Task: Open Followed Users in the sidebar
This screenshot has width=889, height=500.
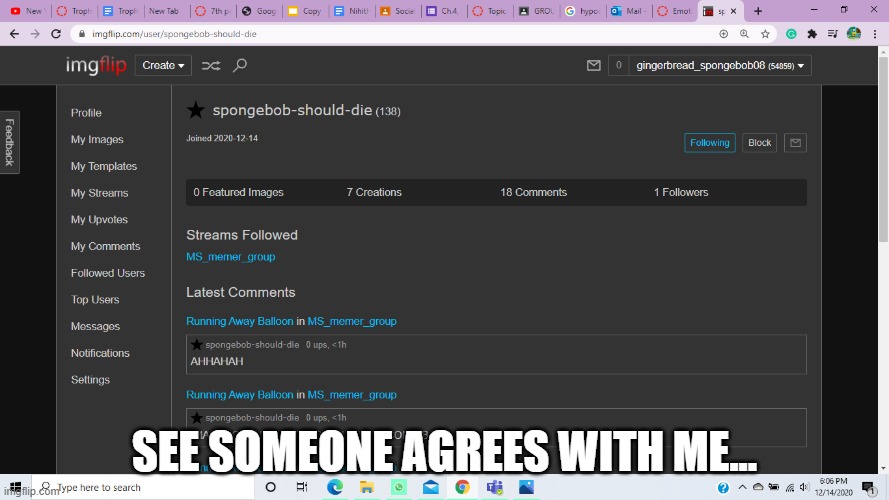Action: click(x=108, y=273)
